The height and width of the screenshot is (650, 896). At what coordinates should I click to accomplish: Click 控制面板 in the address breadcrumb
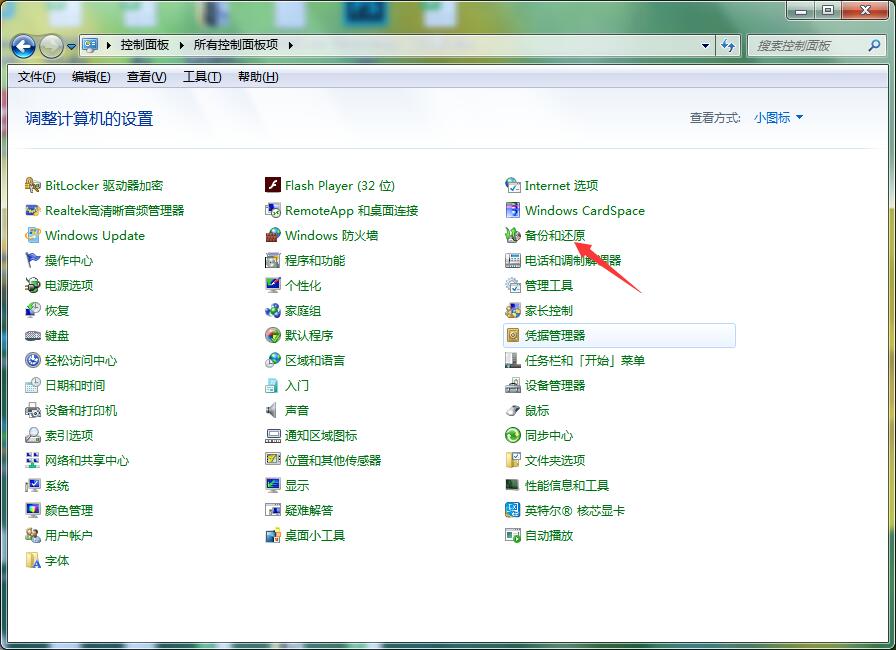coord(145,45)
